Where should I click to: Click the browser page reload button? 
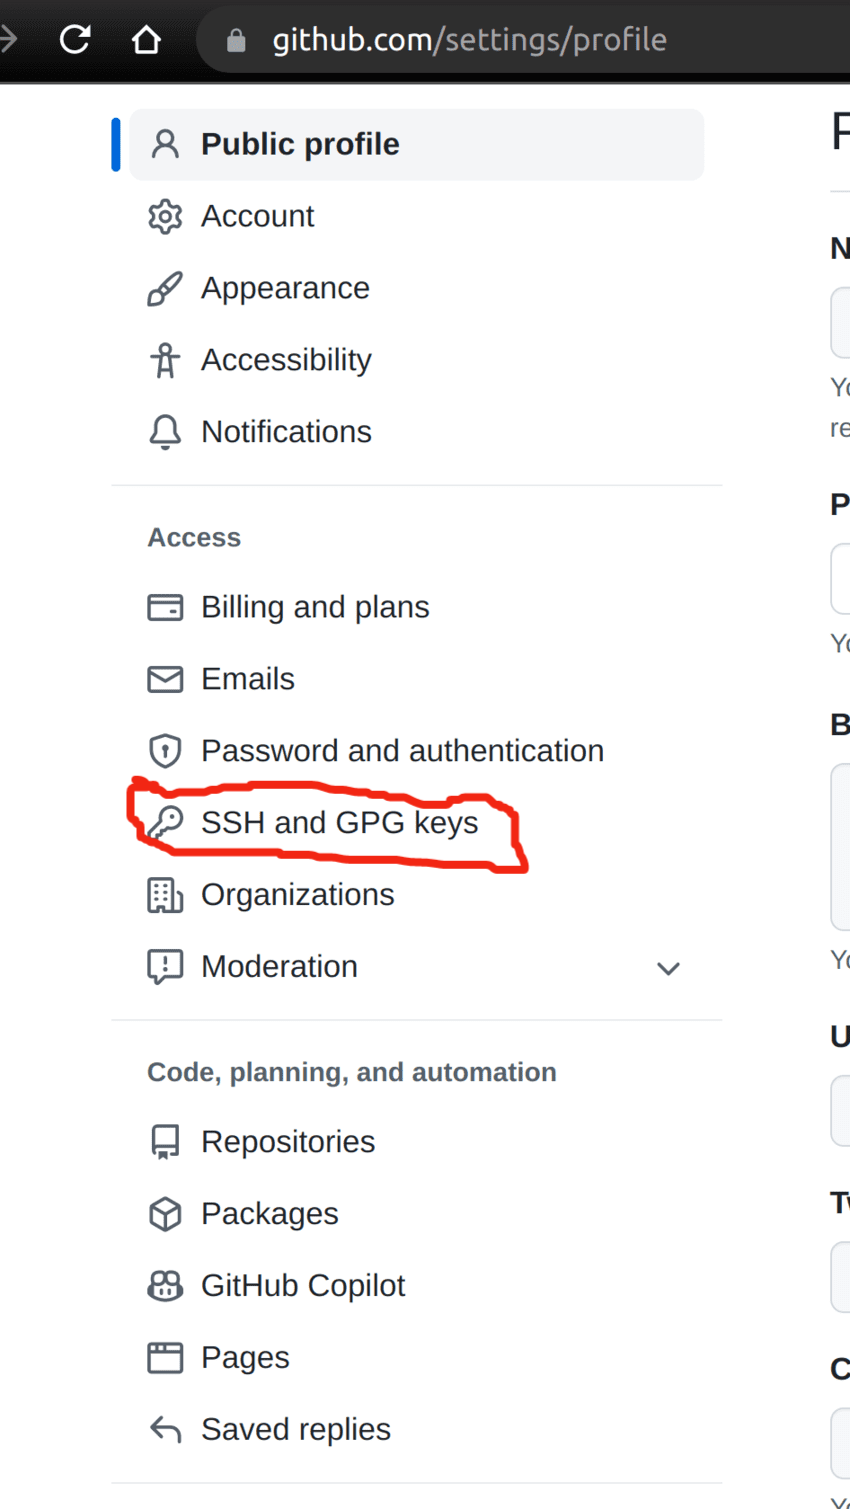[74, 40]
